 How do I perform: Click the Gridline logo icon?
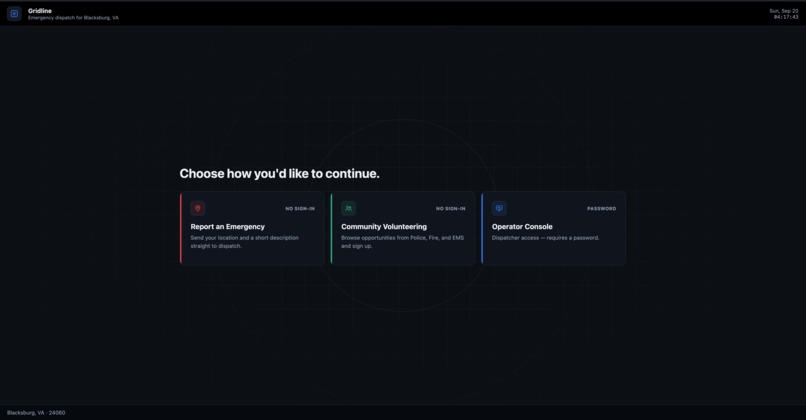pyautogui.click(x=14, y=14)
